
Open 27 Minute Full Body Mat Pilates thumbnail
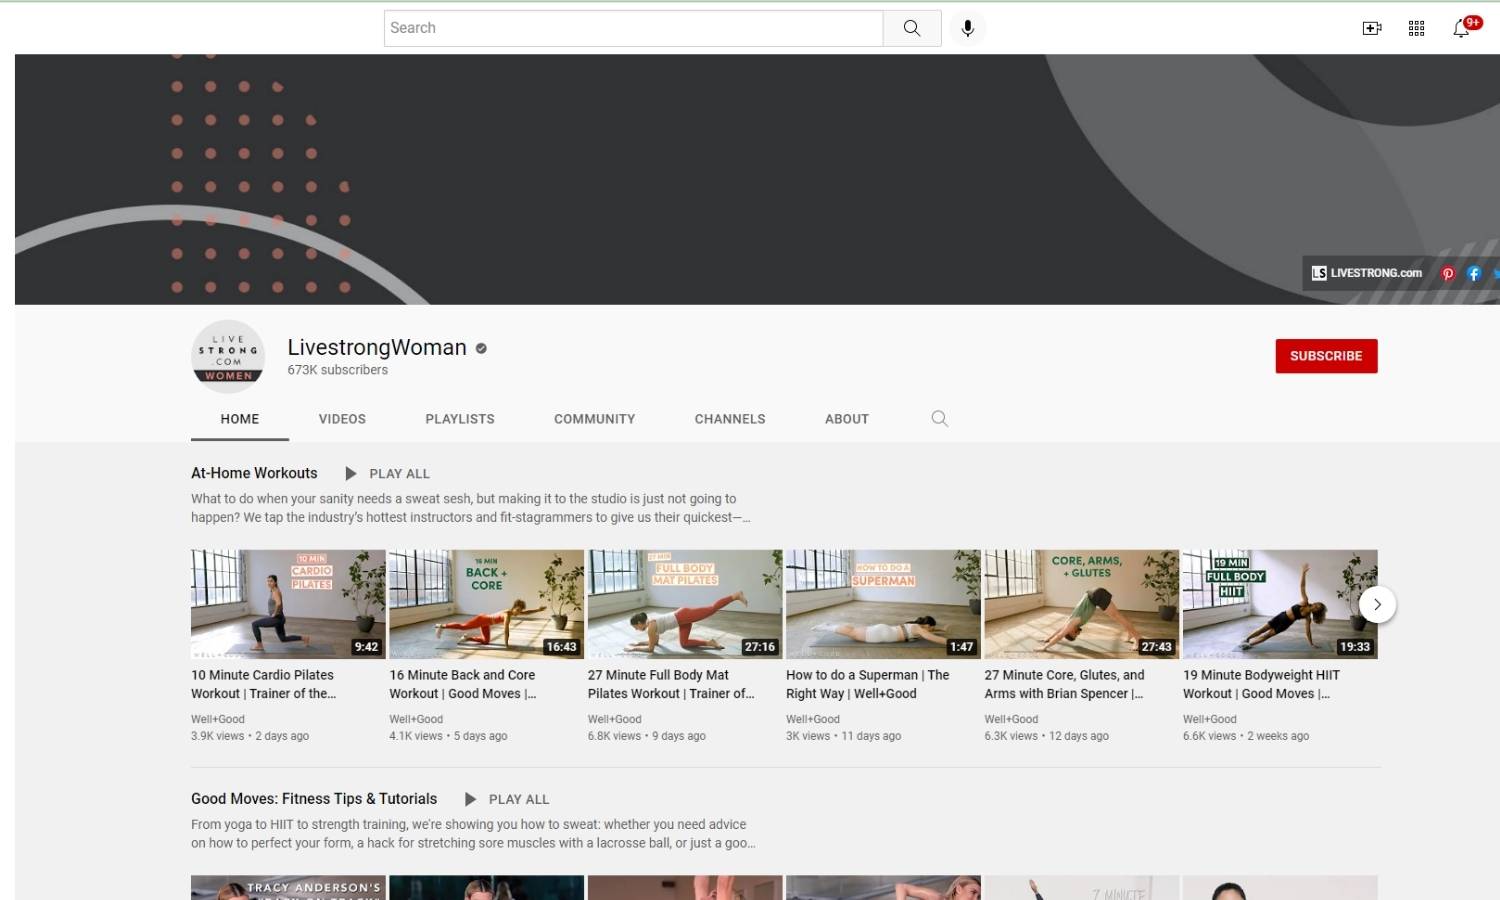[x=685, y=604]
